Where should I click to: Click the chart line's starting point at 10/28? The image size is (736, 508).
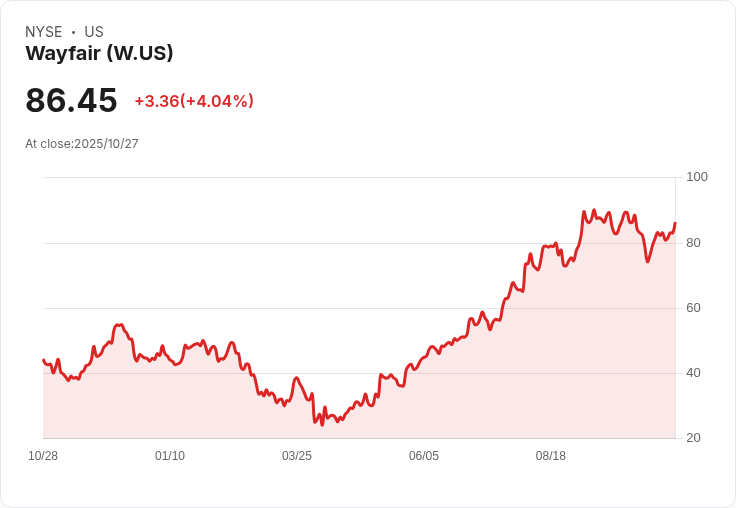click(x=43, y=360)
